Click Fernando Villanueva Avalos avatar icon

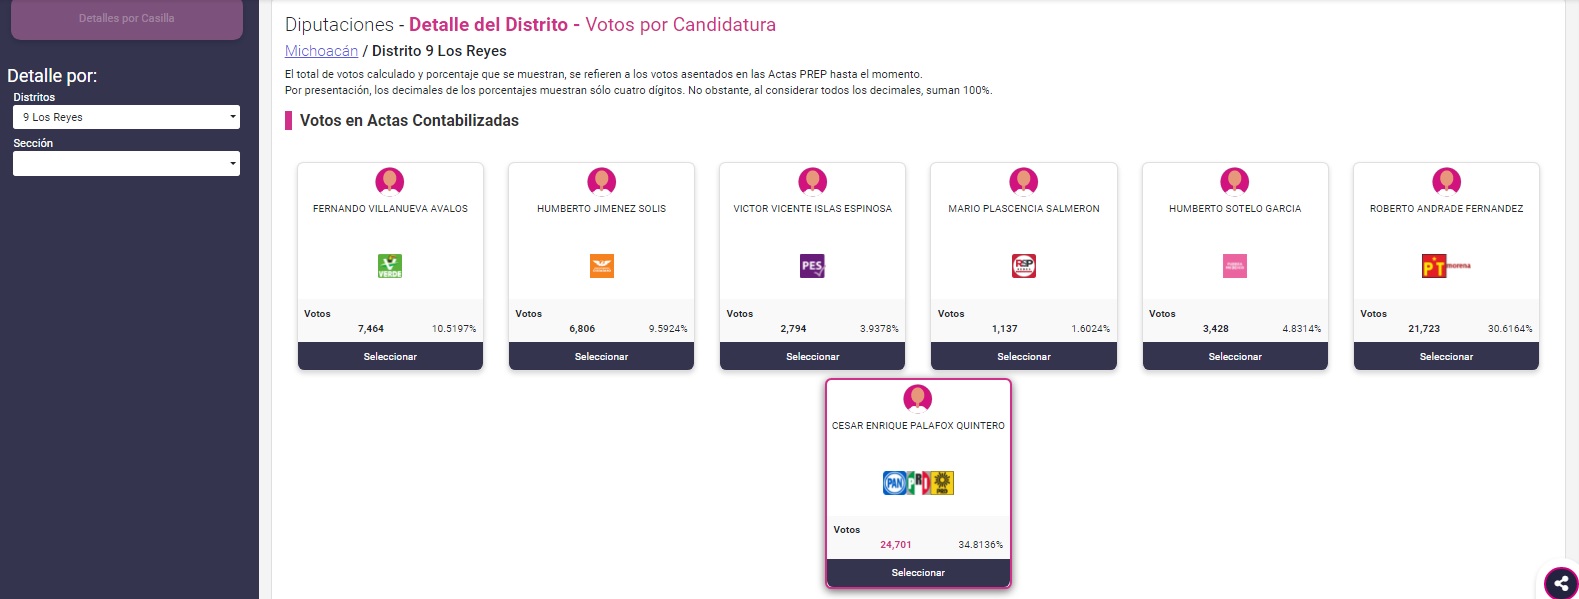pos(390,181)
